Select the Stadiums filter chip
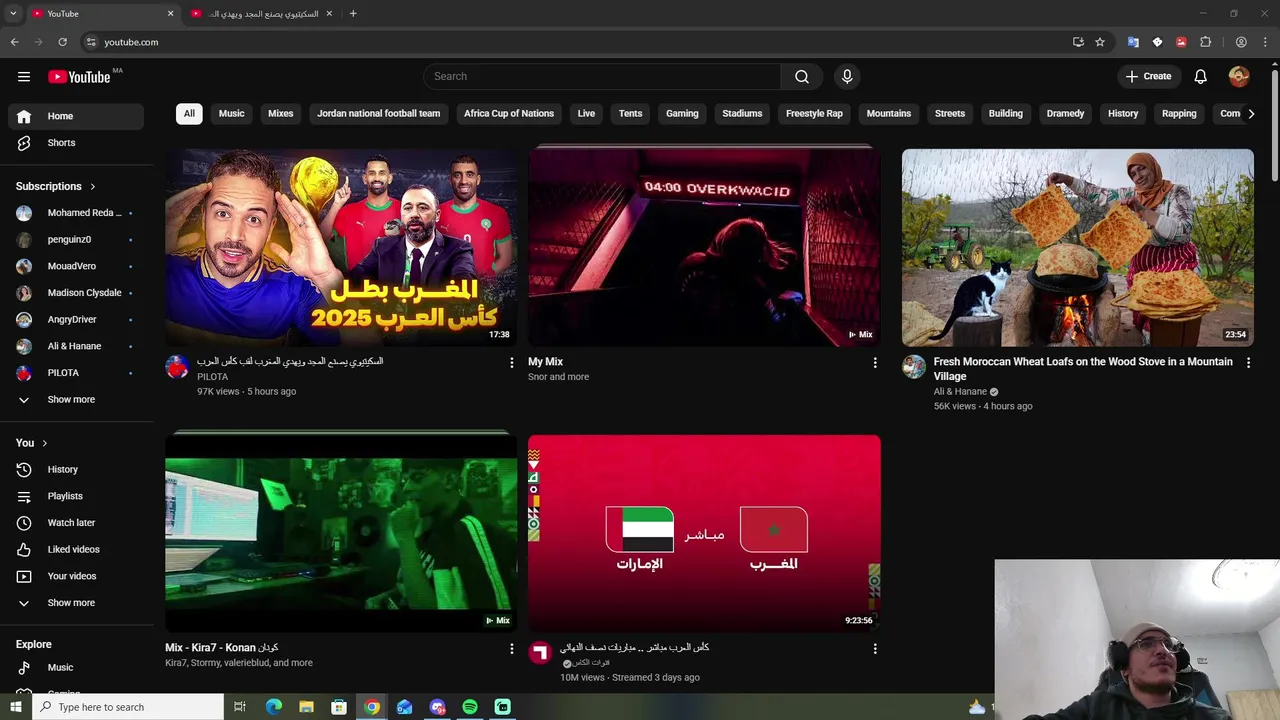Screen dimensions: 1280x720 (742, 114)
